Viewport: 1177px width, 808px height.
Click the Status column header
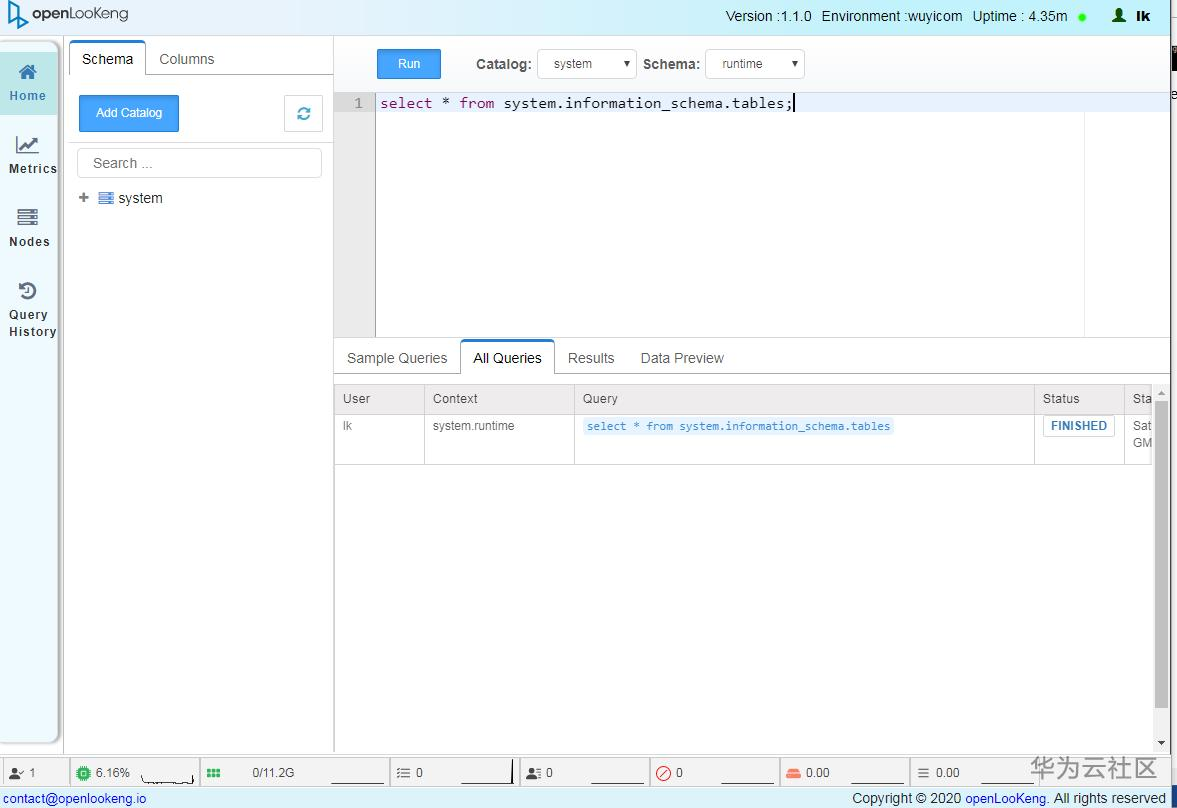pyautogui.click(x=1079, y=399)
